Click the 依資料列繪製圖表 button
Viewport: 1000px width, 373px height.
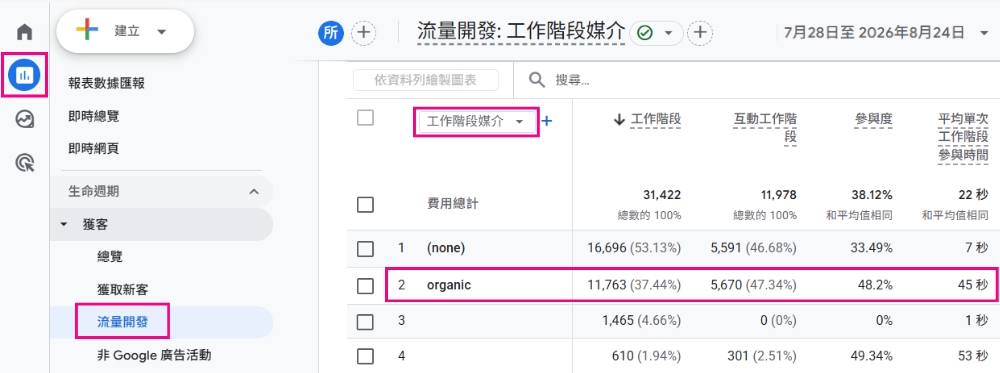(x=426, y=80)
